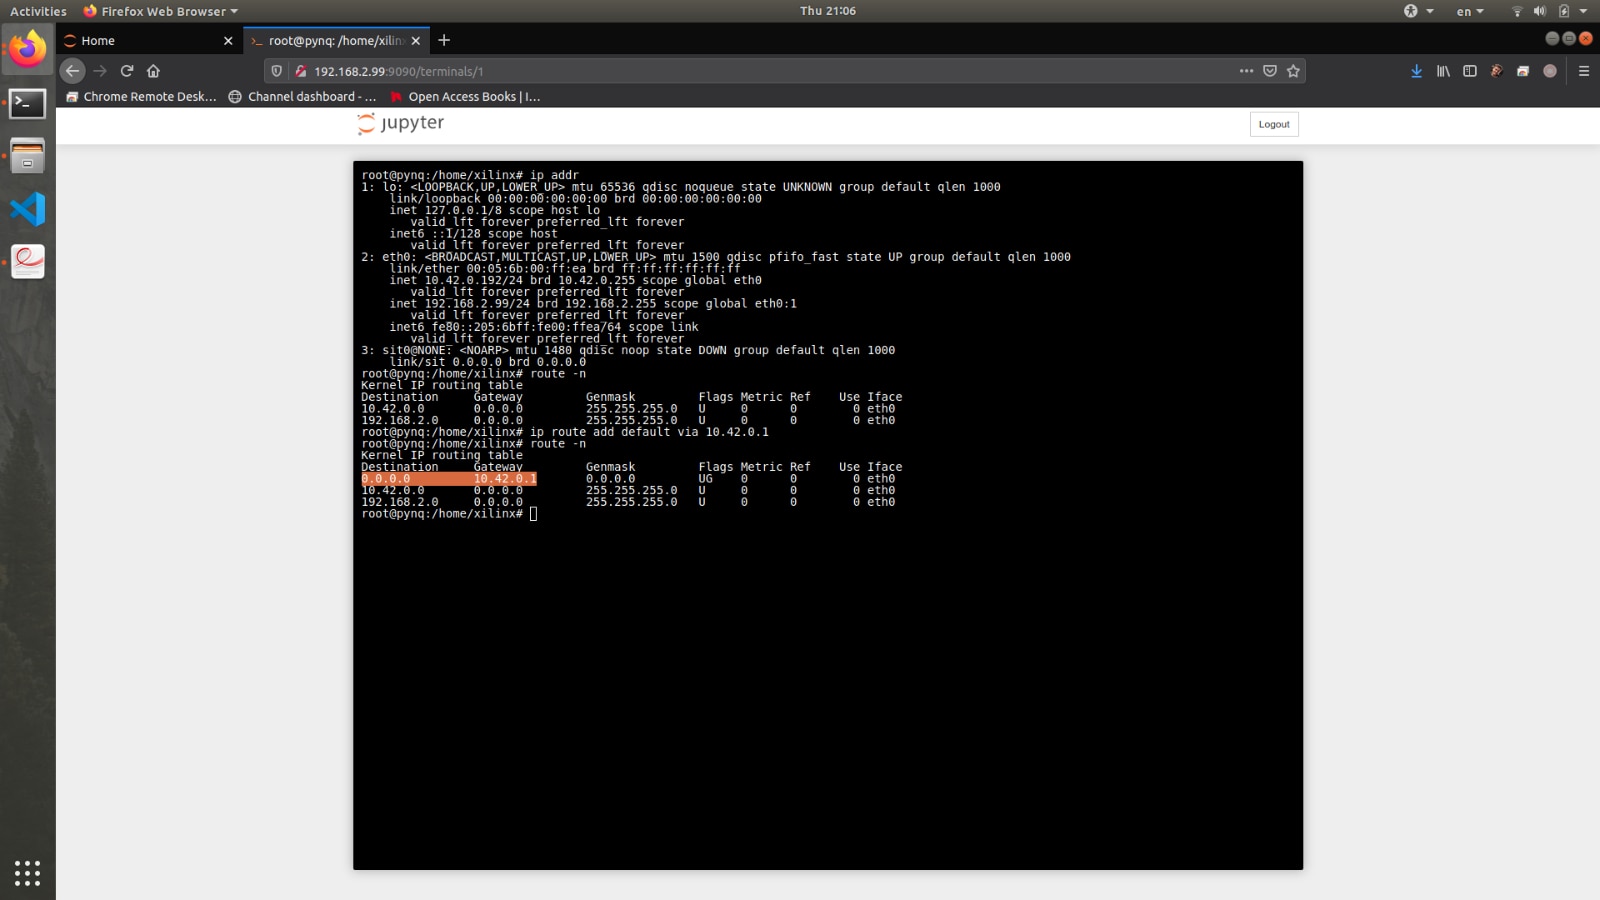This screenshot has height=900, width=1600.
Task: Go back to the previous page
Action: (x=72, y=71)
